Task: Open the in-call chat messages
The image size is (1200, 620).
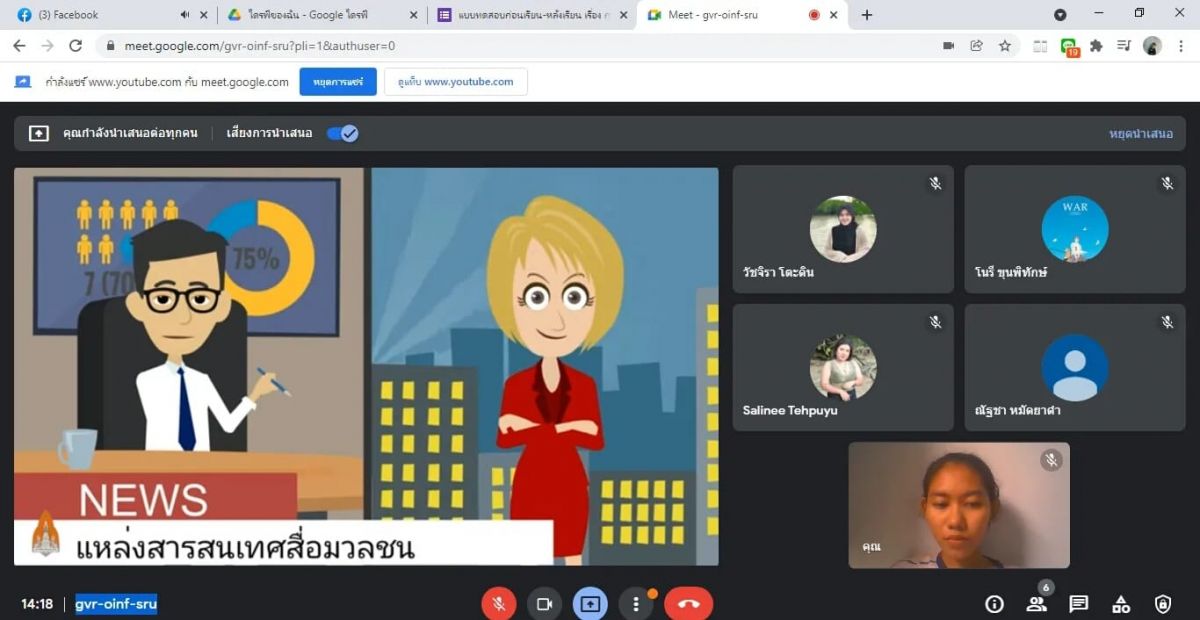Action: [x=1078, y=604]
